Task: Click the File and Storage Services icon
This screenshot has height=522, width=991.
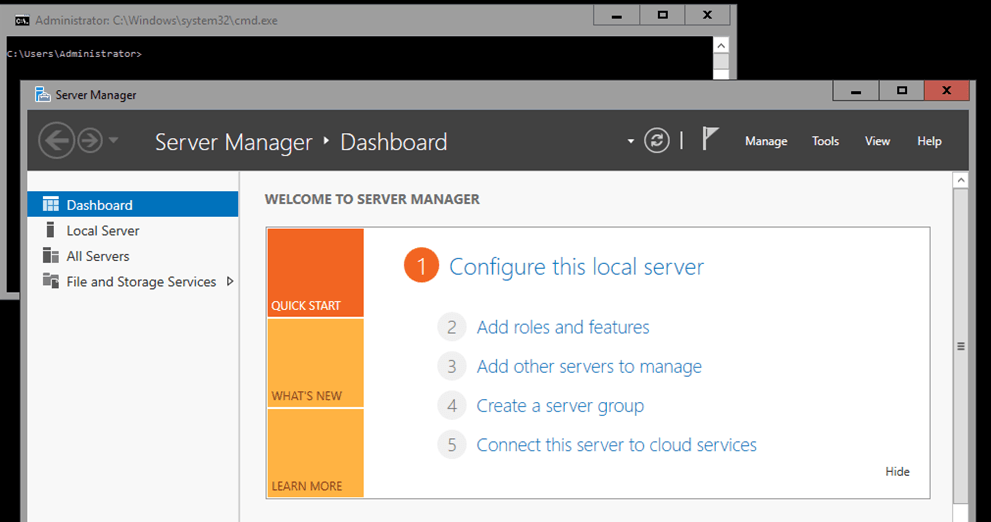Action: tap(51, 282)
